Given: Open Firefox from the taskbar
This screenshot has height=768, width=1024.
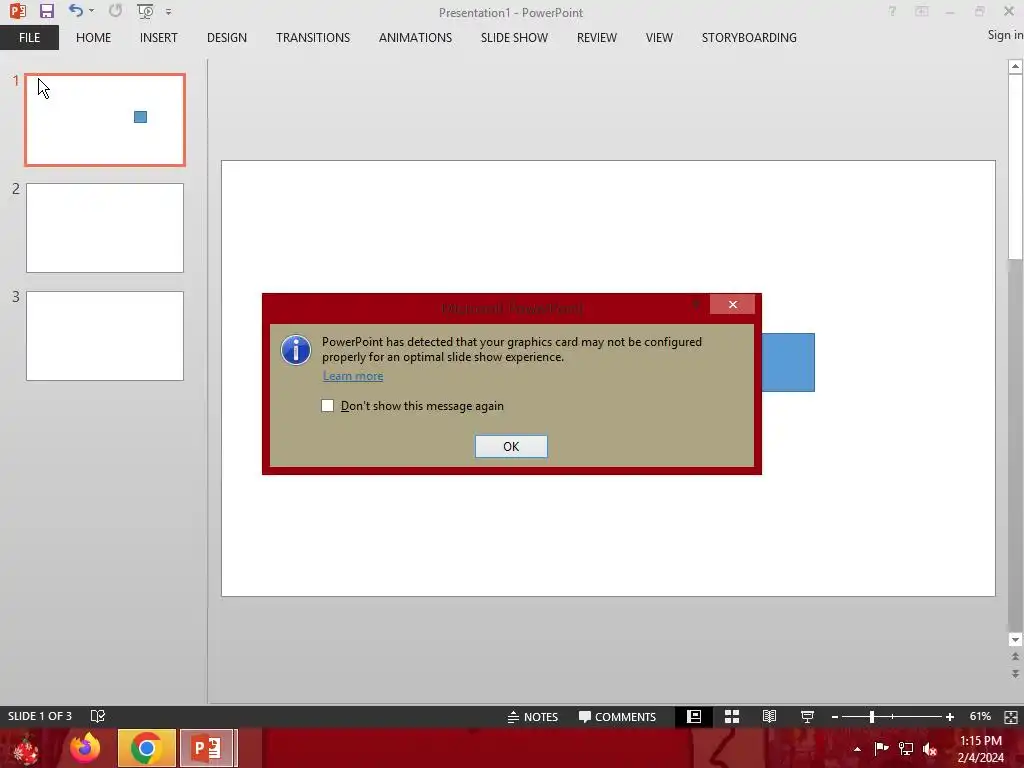Looking at the screenshot, I should coord(85,748).
